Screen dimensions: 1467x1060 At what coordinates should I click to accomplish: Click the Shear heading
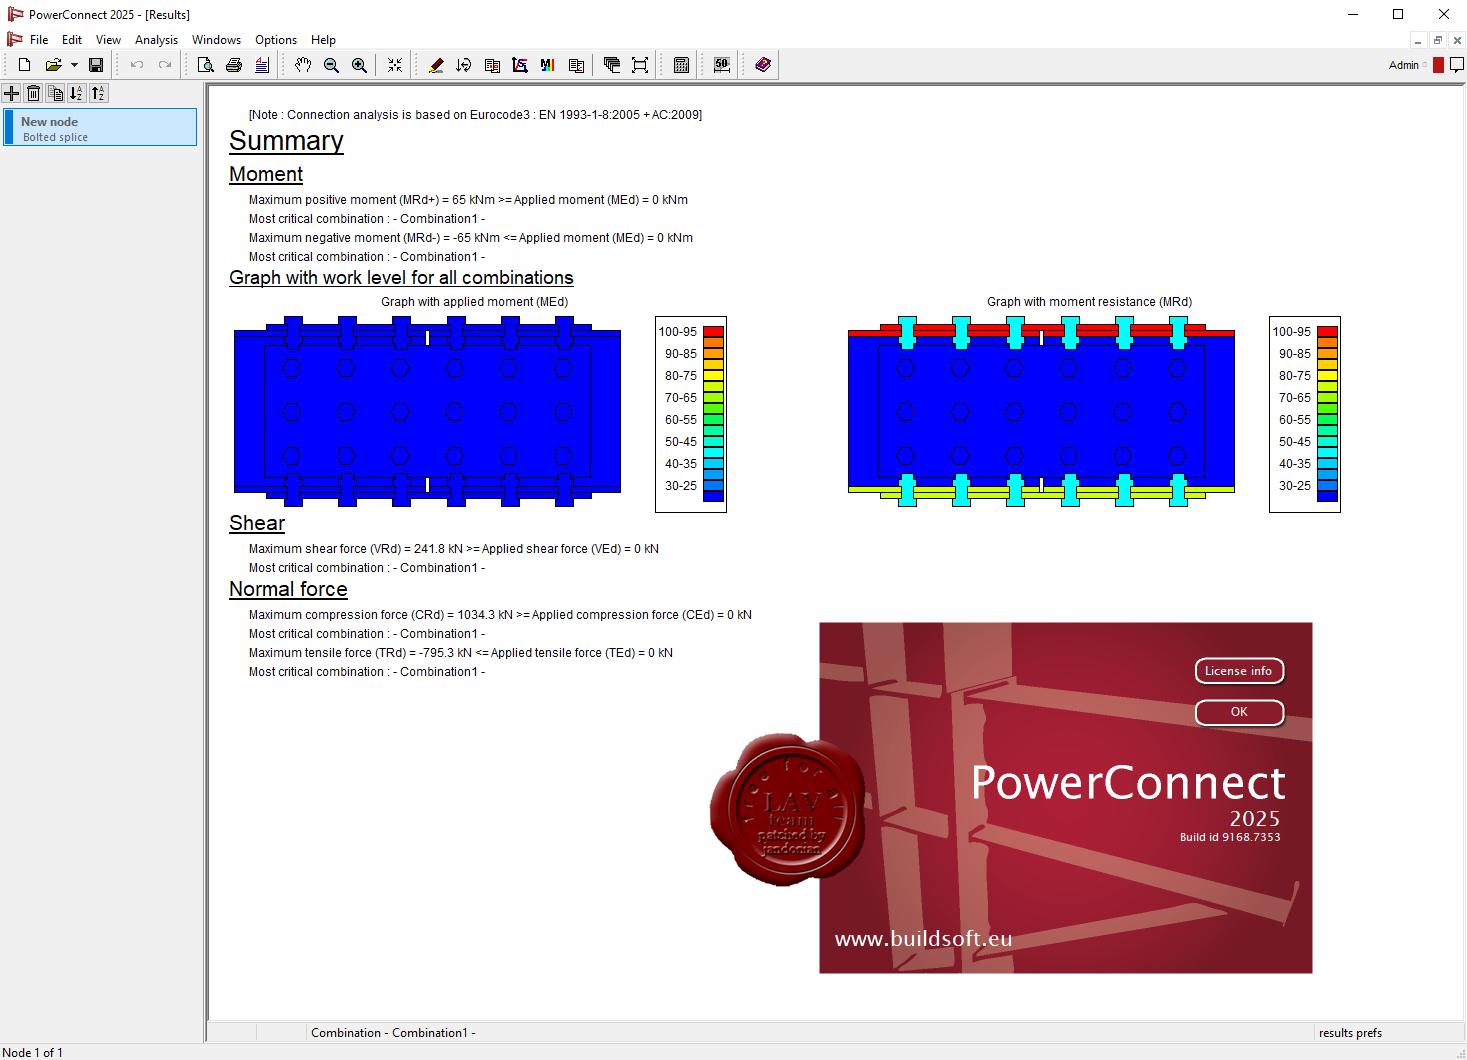coord(257,523)
